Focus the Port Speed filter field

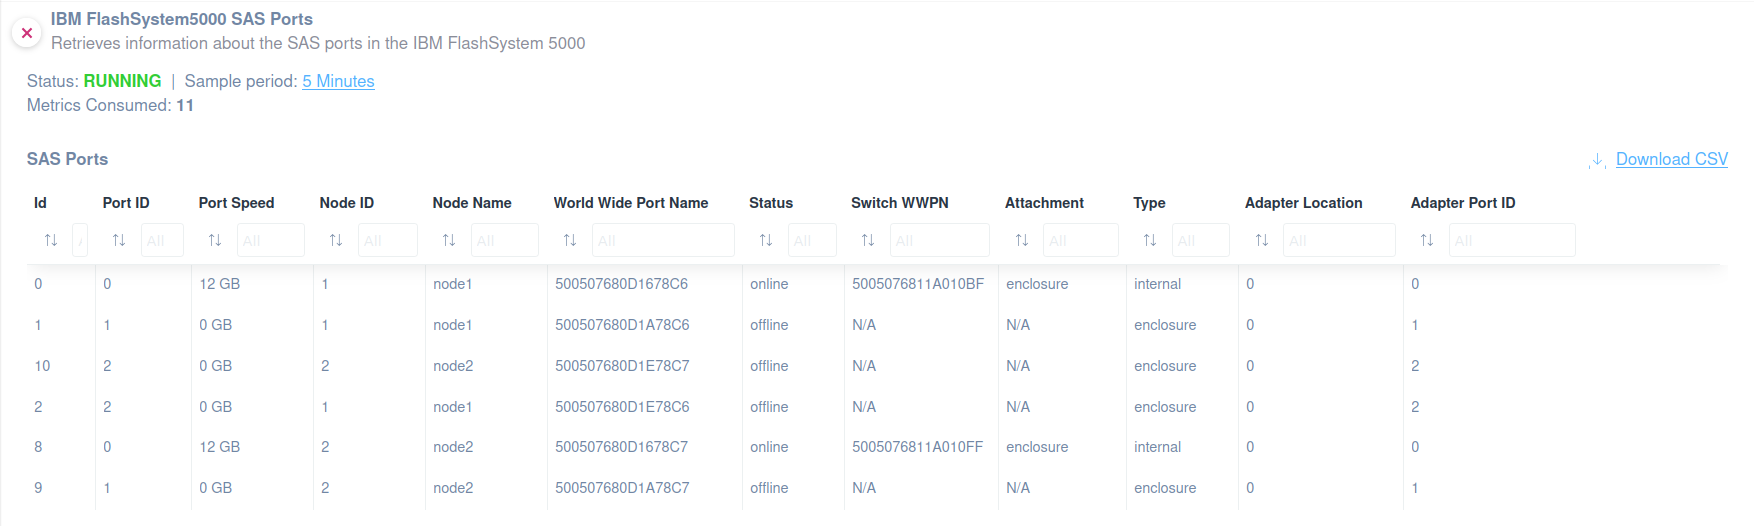(x=271, y=240)
